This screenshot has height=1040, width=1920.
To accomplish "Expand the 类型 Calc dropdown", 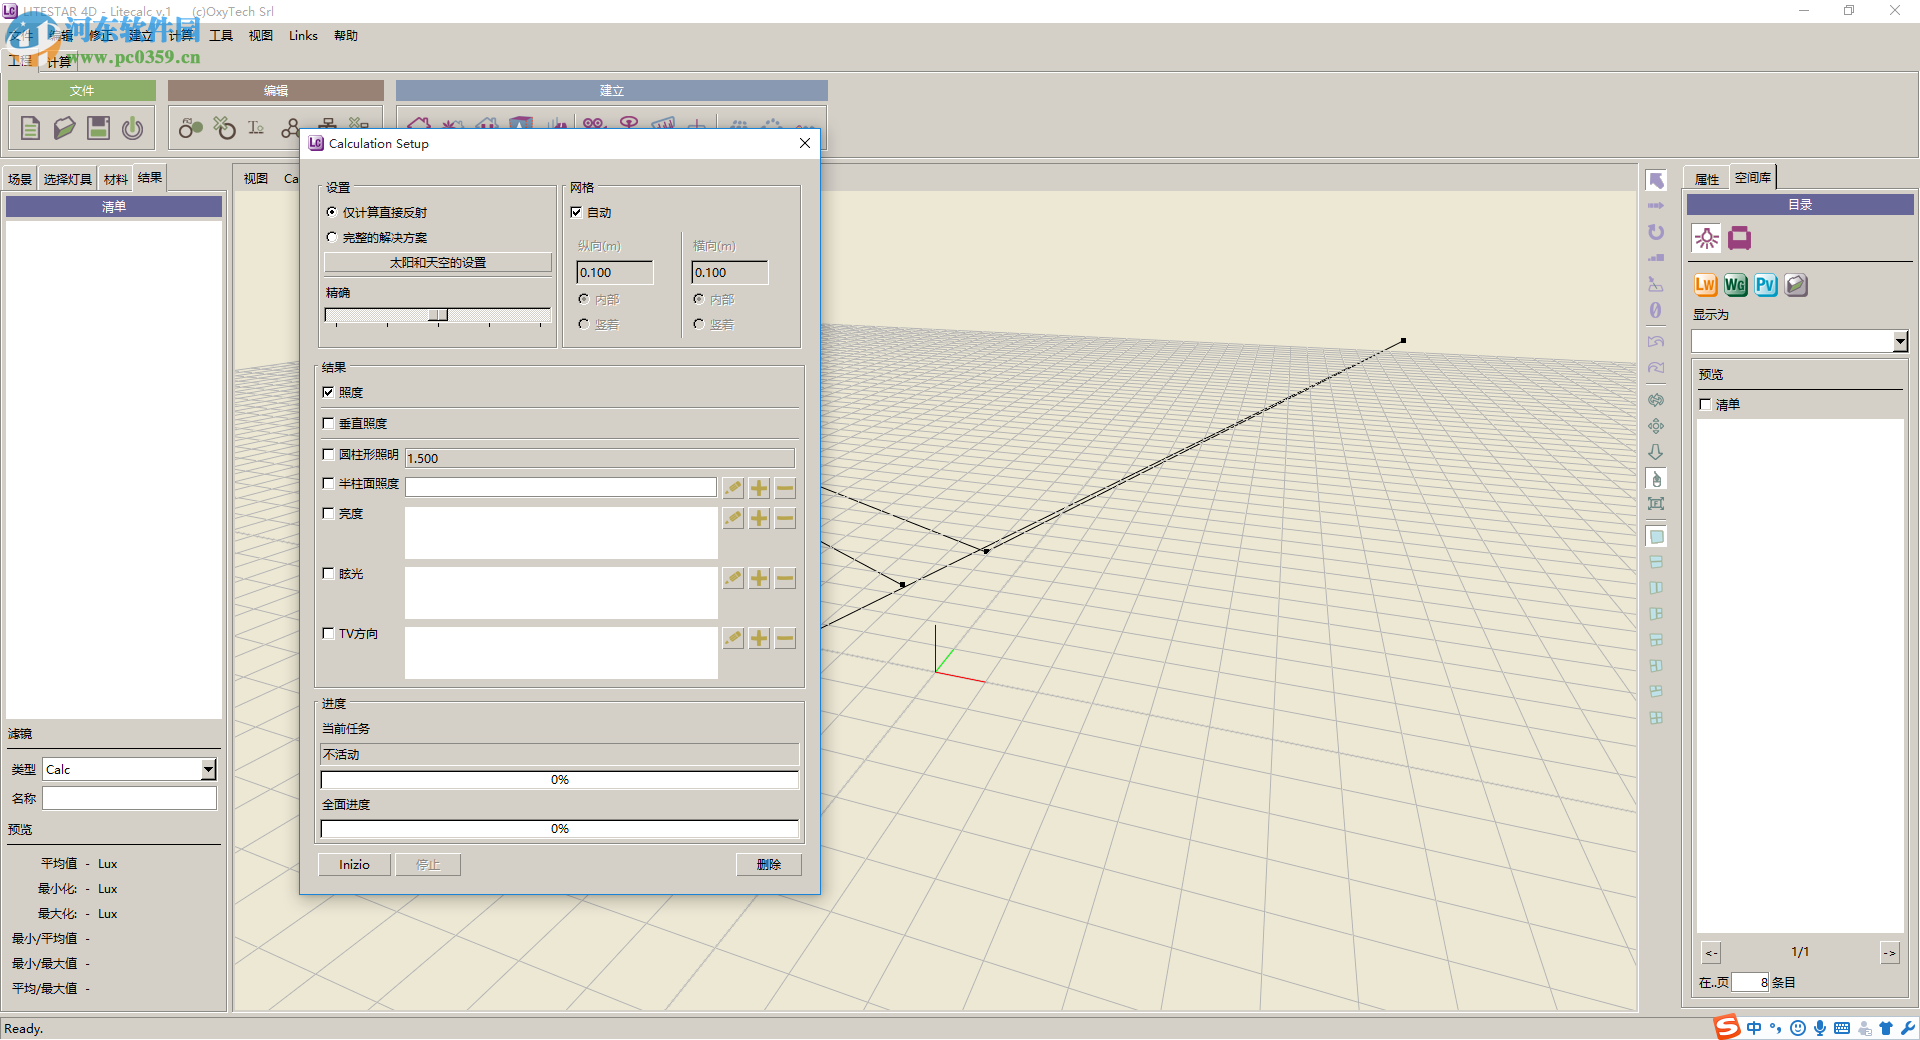I will (208, 769).
